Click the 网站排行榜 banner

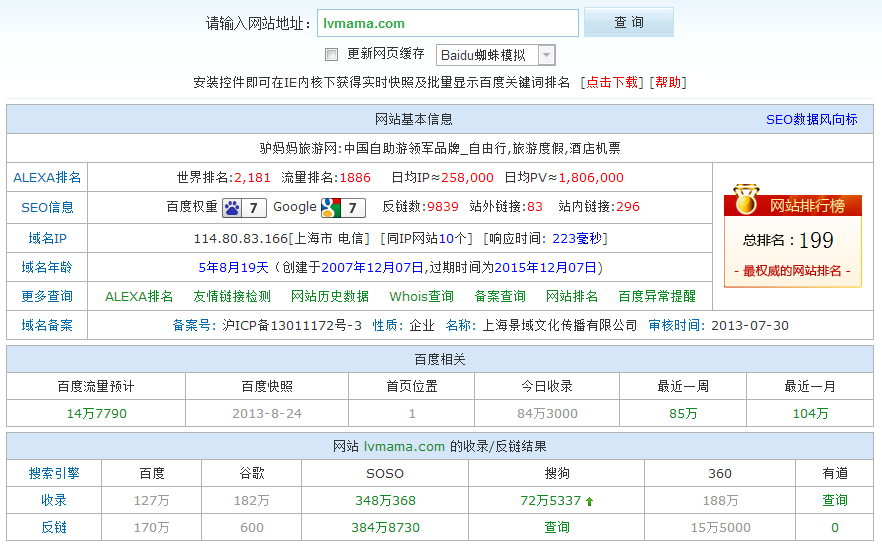pos(793,205)
